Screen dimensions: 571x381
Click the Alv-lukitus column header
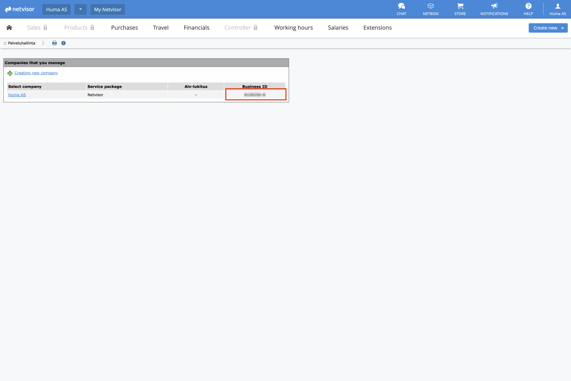click(x=196, y=86)
